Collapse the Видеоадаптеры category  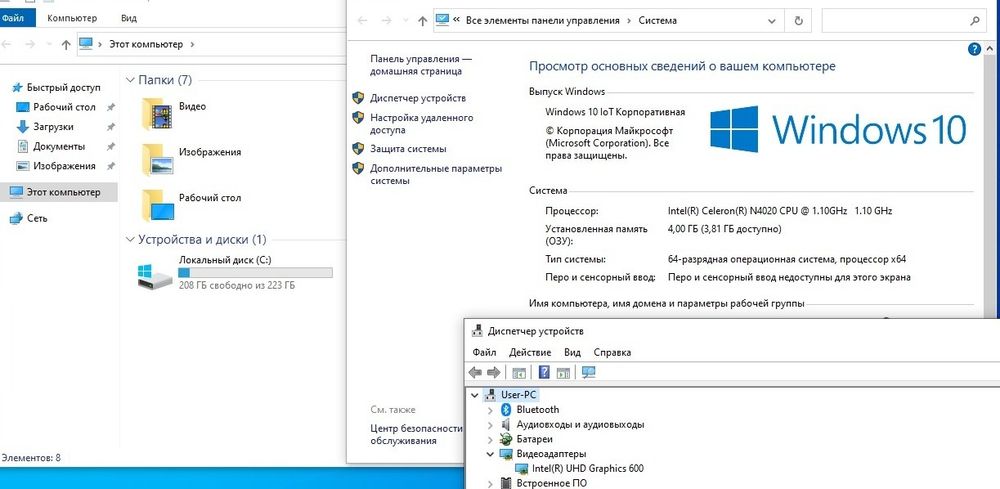point(490,454)
